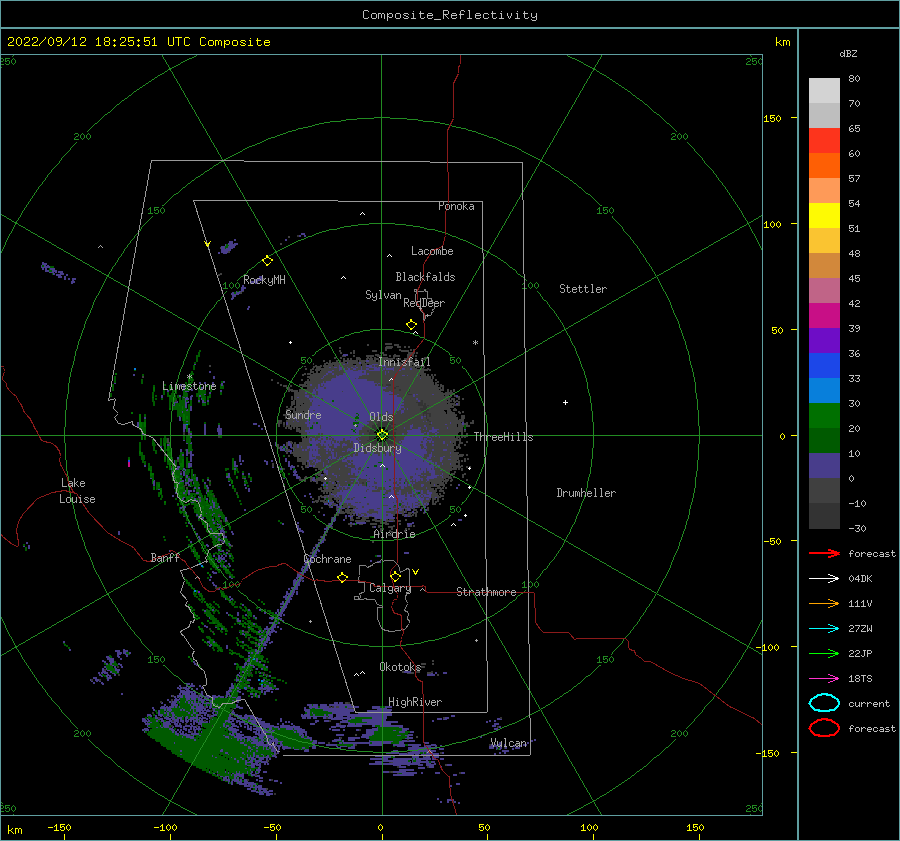
Task: Pick the light gray 80 dBZ swatch
Action: click(824, 91)
